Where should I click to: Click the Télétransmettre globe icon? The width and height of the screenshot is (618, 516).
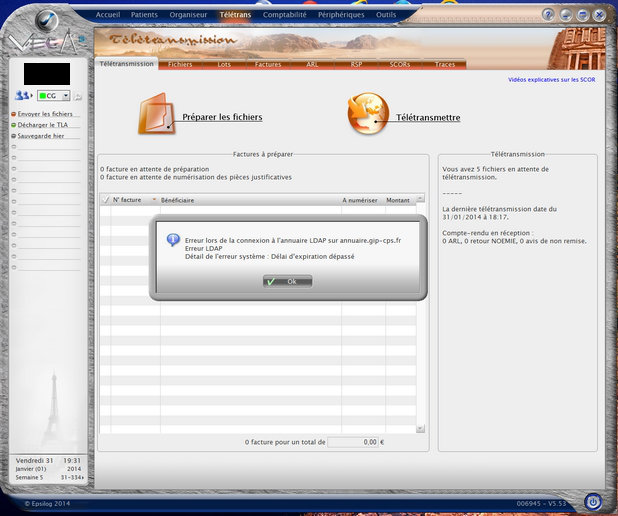pos(368,114)
